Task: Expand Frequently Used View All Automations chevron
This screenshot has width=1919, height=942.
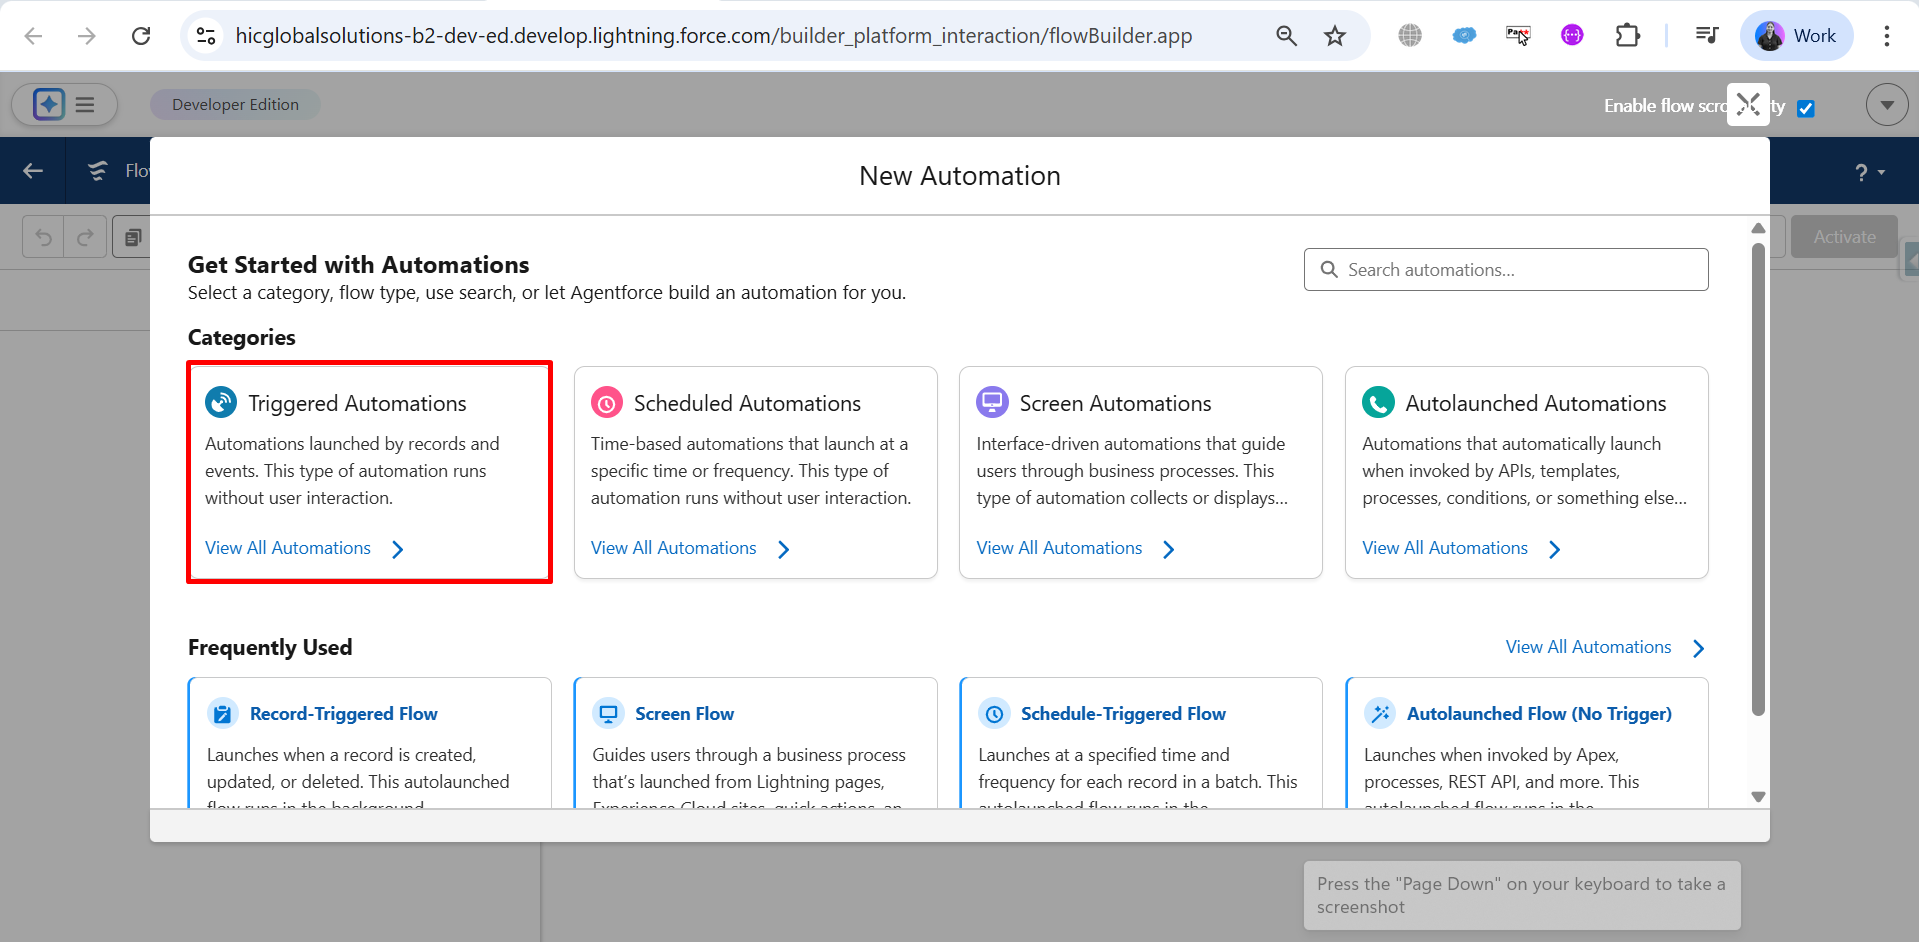Action: (x=1698, y=648)
